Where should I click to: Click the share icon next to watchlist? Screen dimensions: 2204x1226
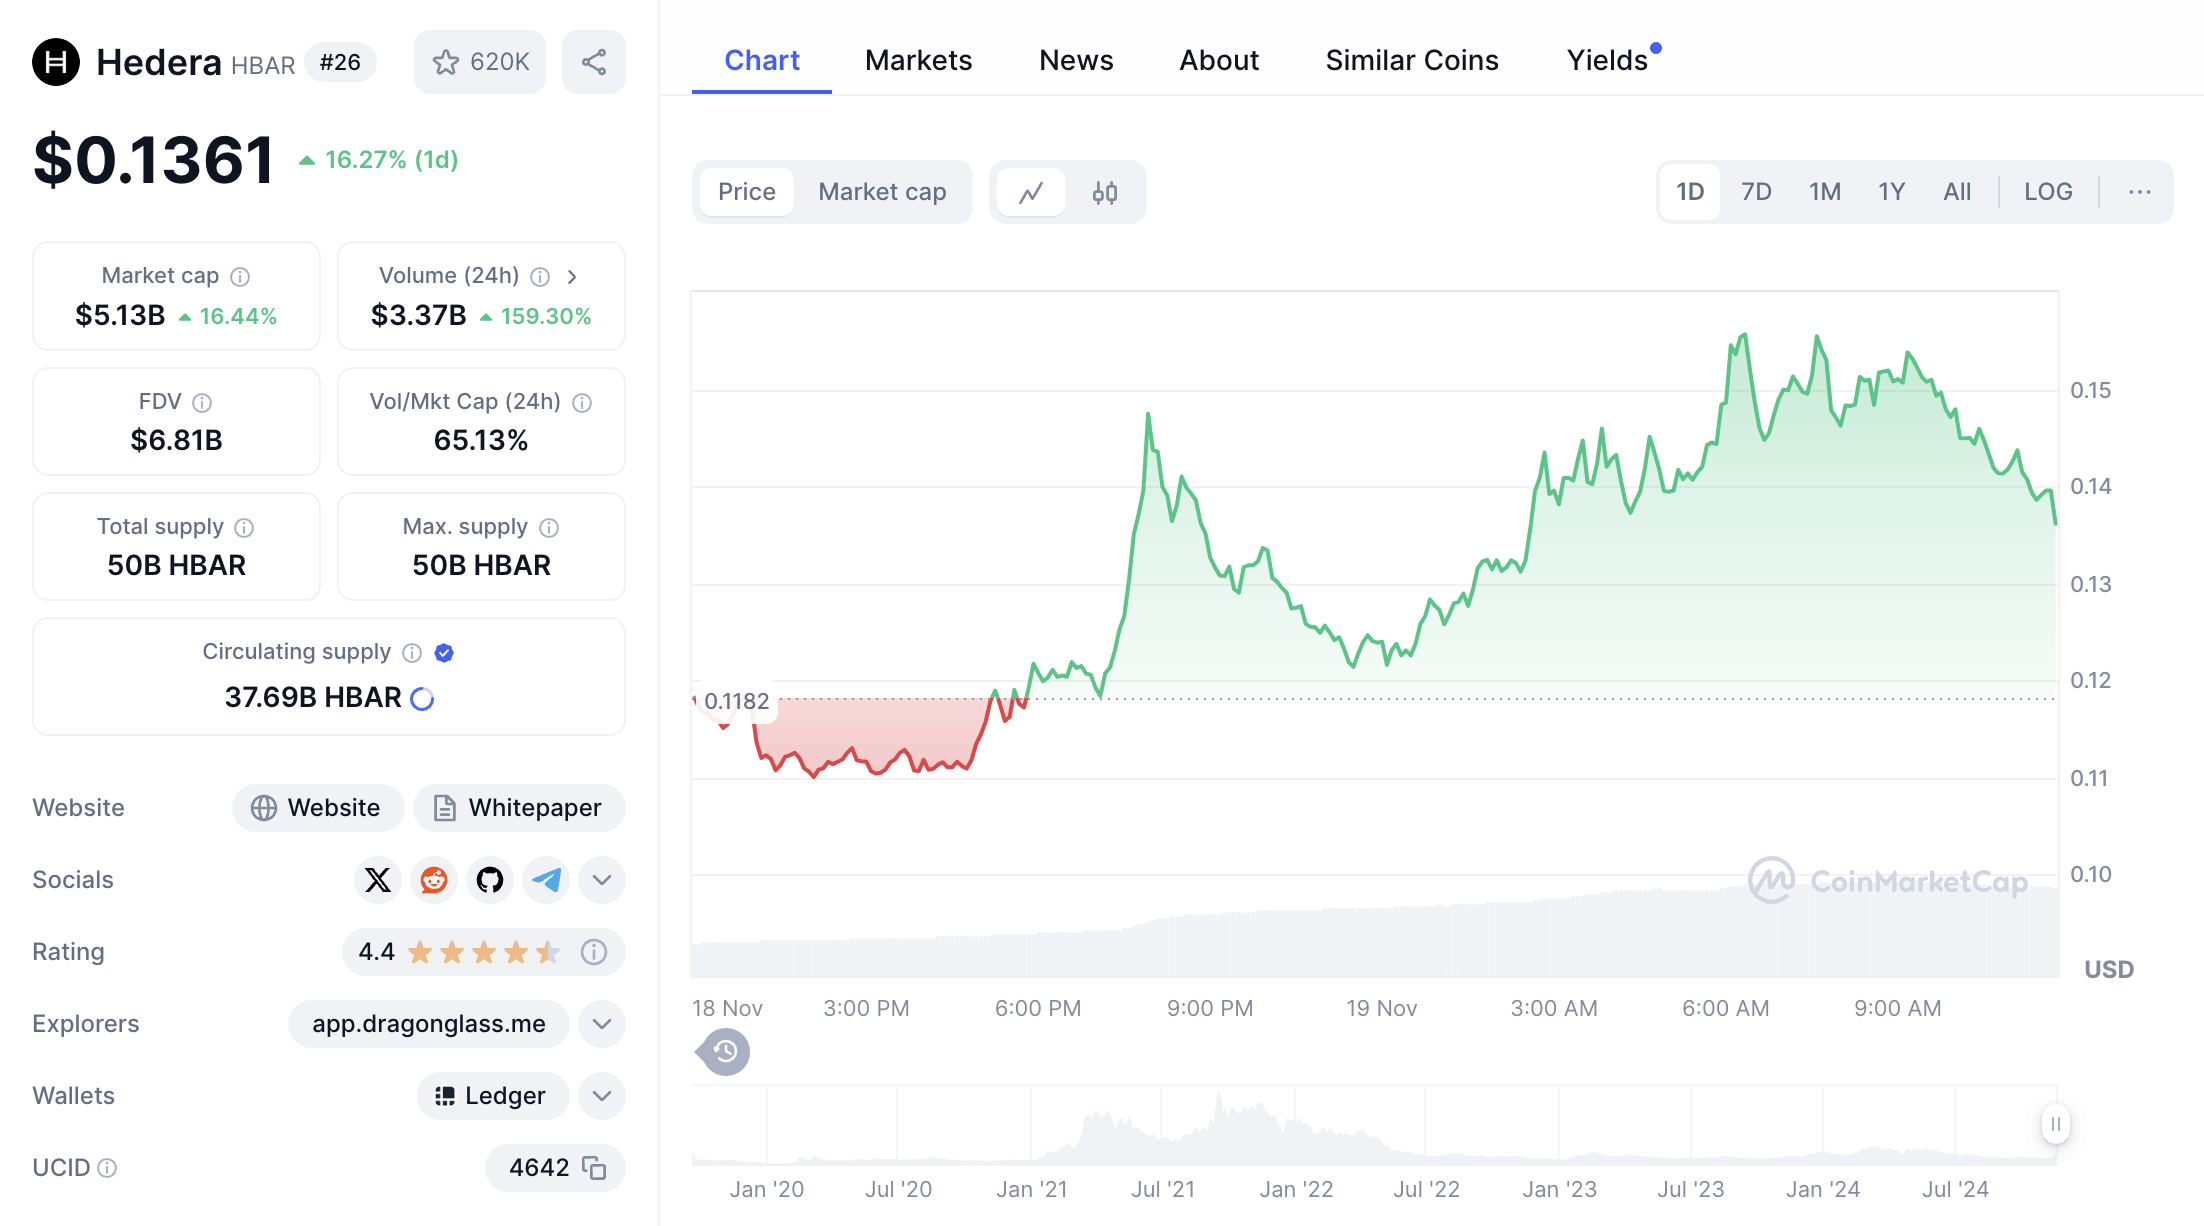[593, 62]
